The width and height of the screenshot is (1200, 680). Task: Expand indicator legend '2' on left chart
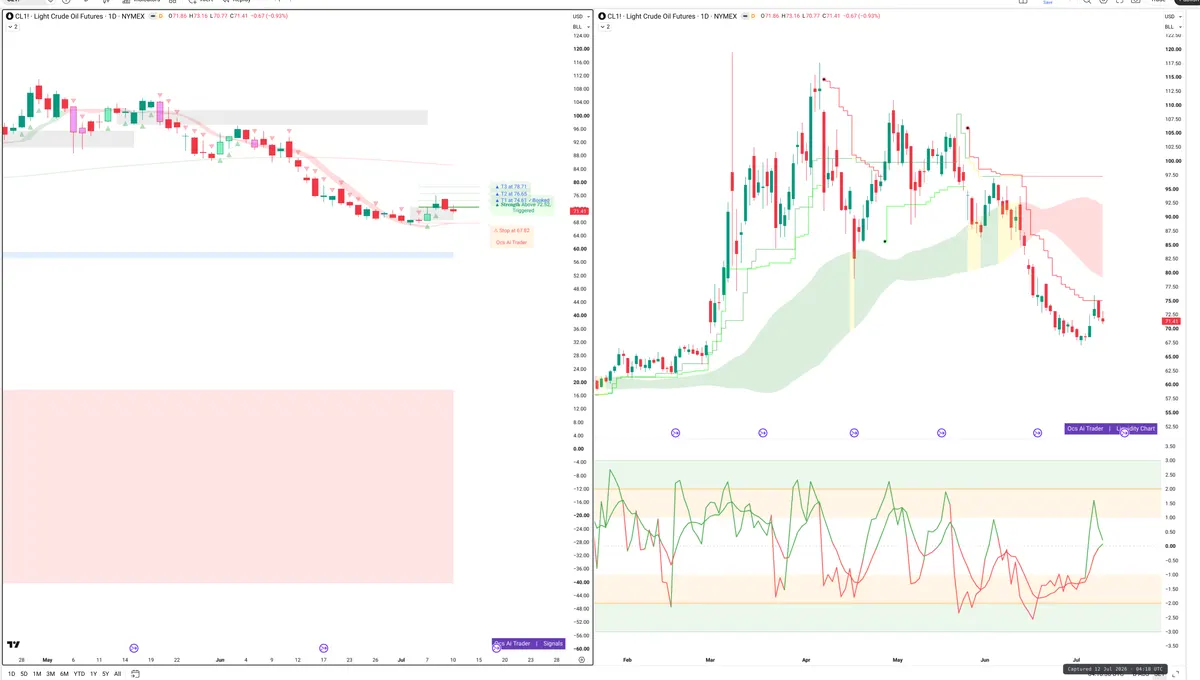pyautogui.click(x=13, y=27)
